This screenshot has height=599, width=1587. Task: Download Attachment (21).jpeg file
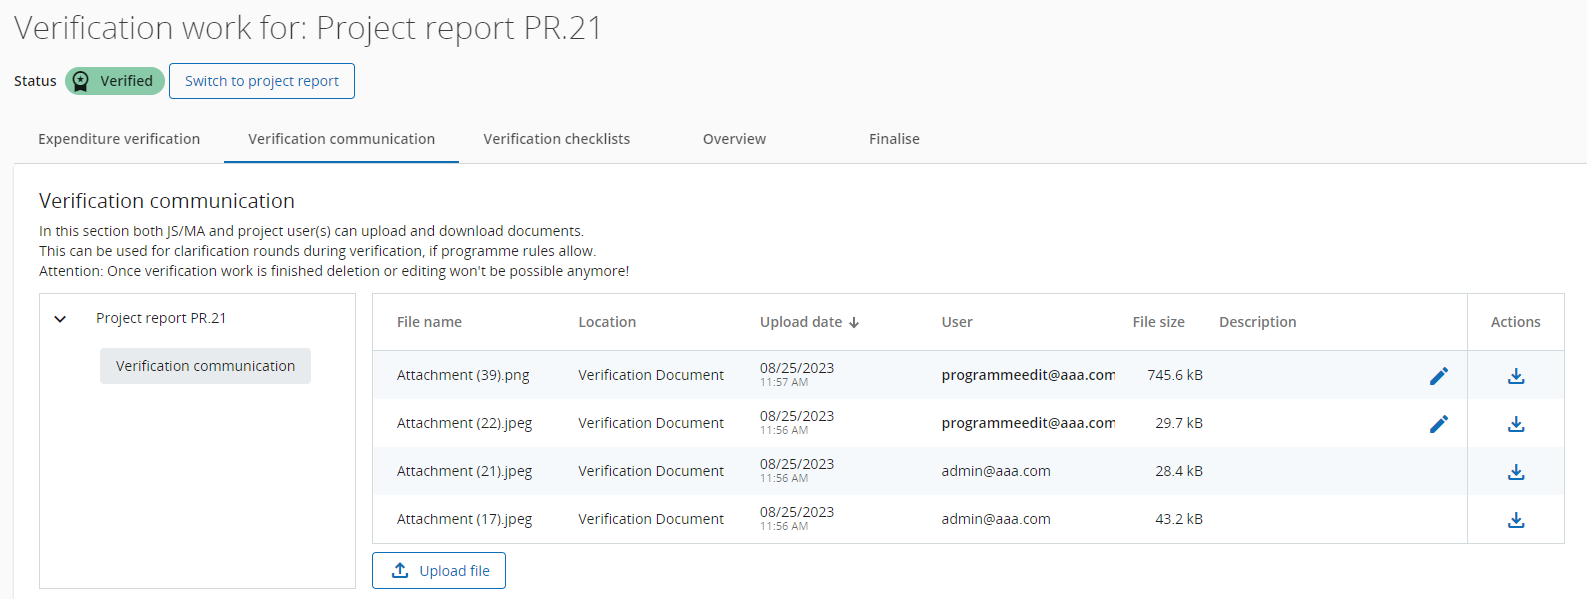click(x=1515, y=472)
